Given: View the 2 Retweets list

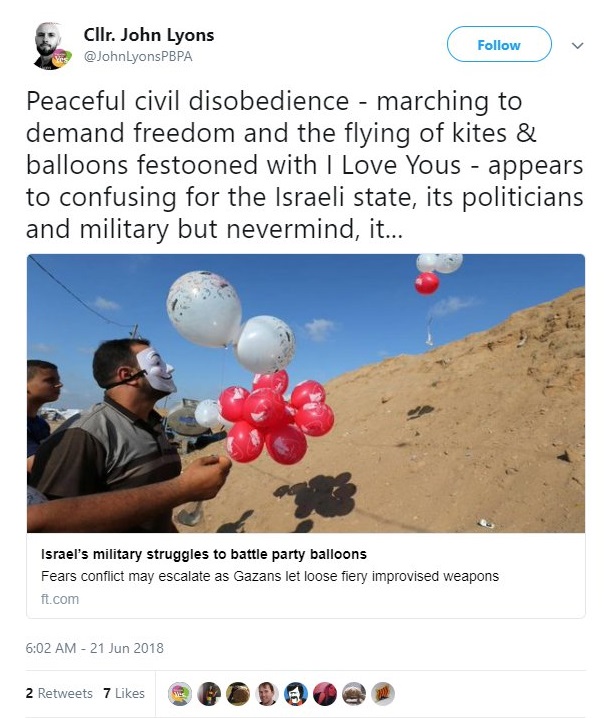Looking at the screenshot, I should pos(59,693).
